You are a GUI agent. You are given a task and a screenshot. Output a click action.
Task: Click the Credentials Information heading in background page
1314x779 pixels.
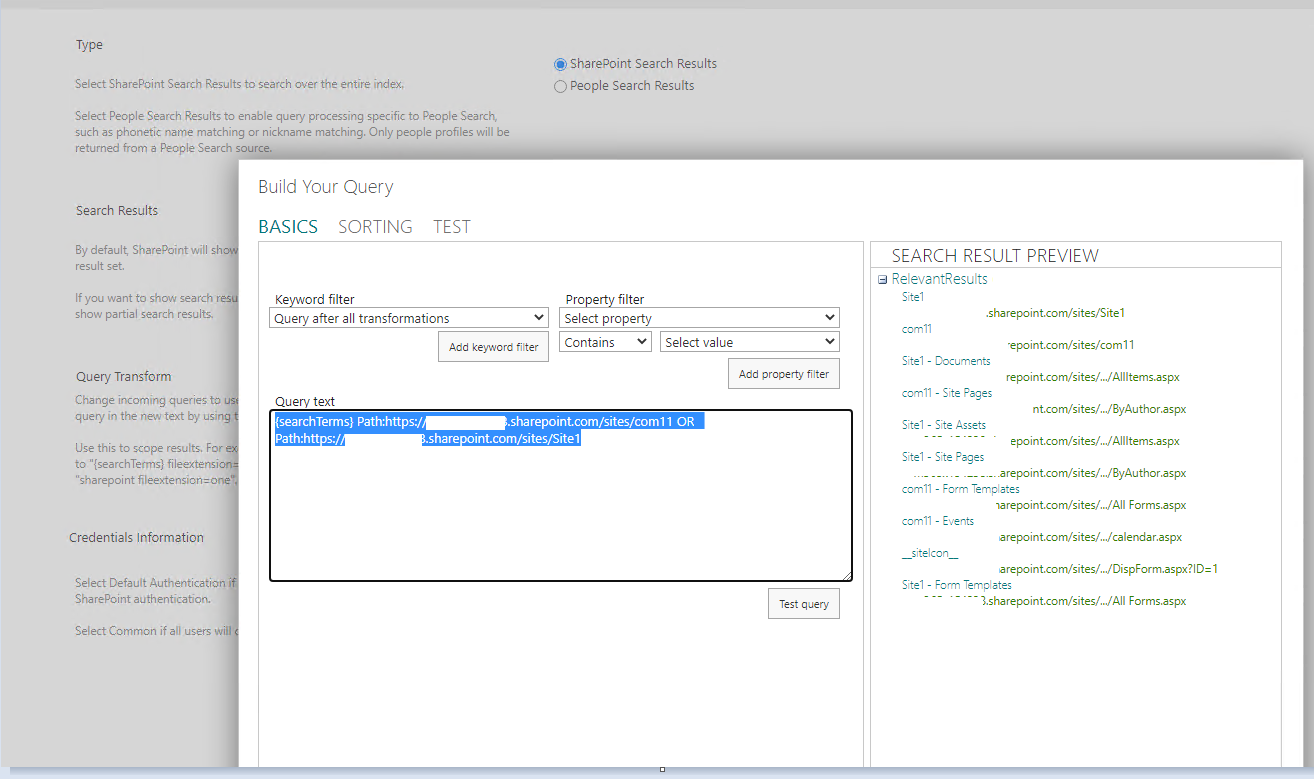136,538
